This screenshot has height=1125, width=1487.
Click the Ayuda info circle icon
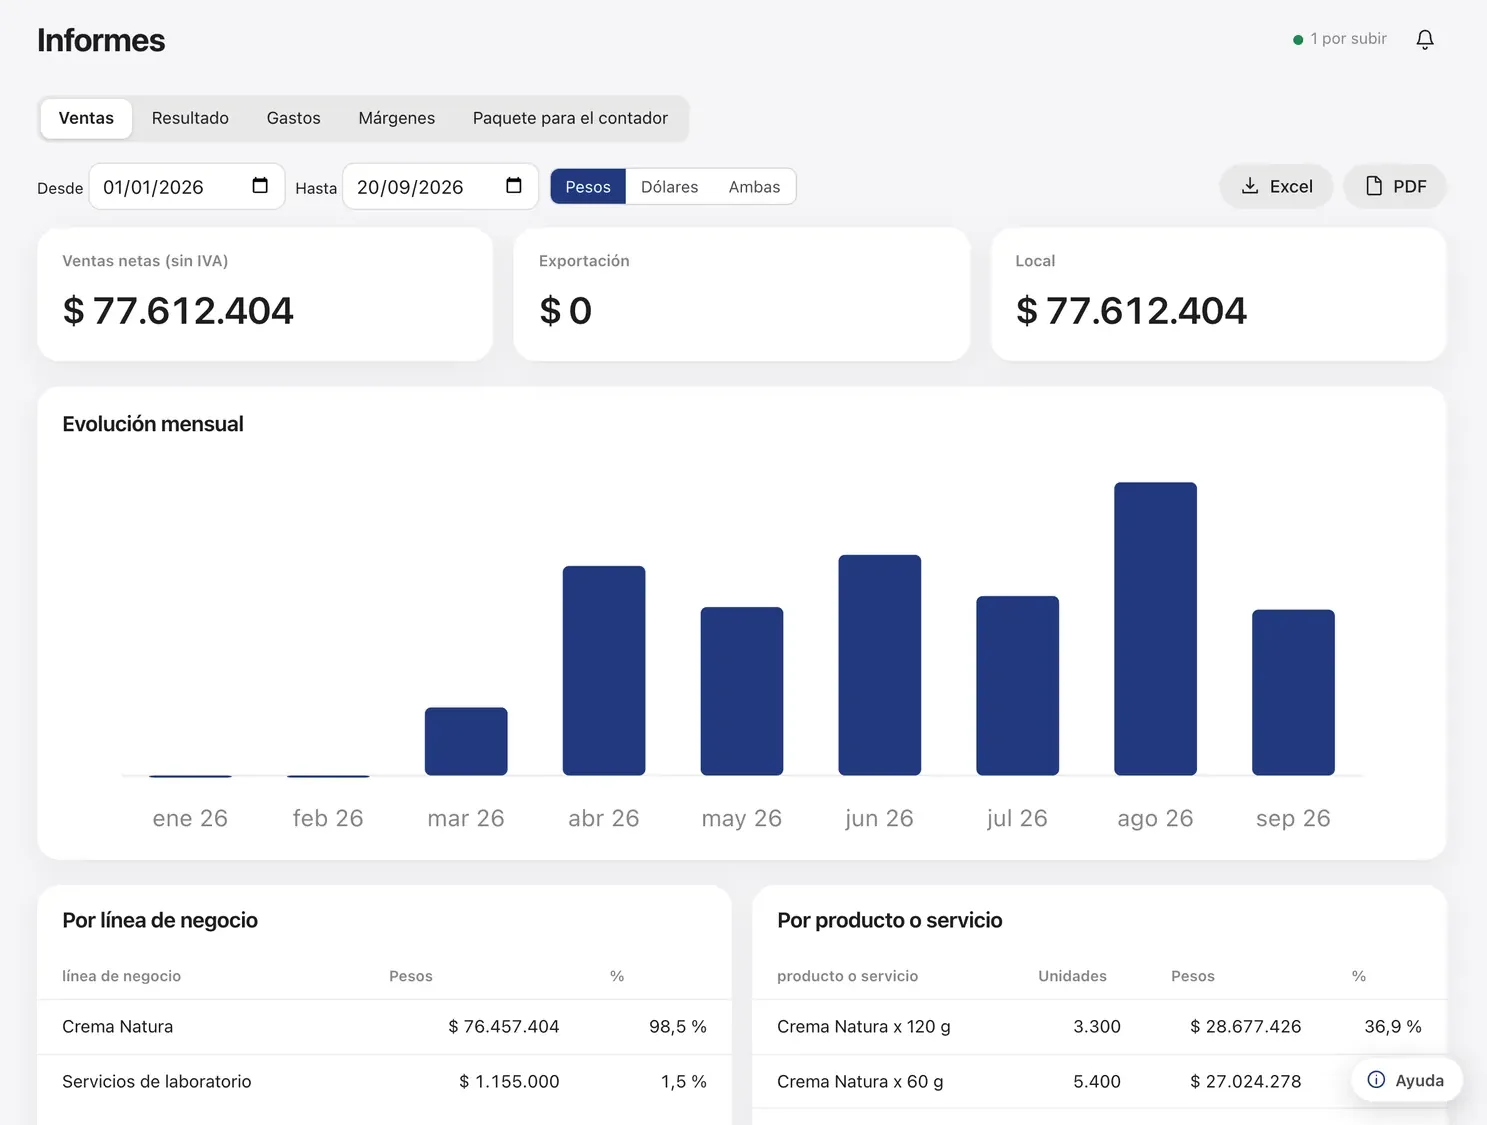pyautogui.click(x=1376, y=1080)
